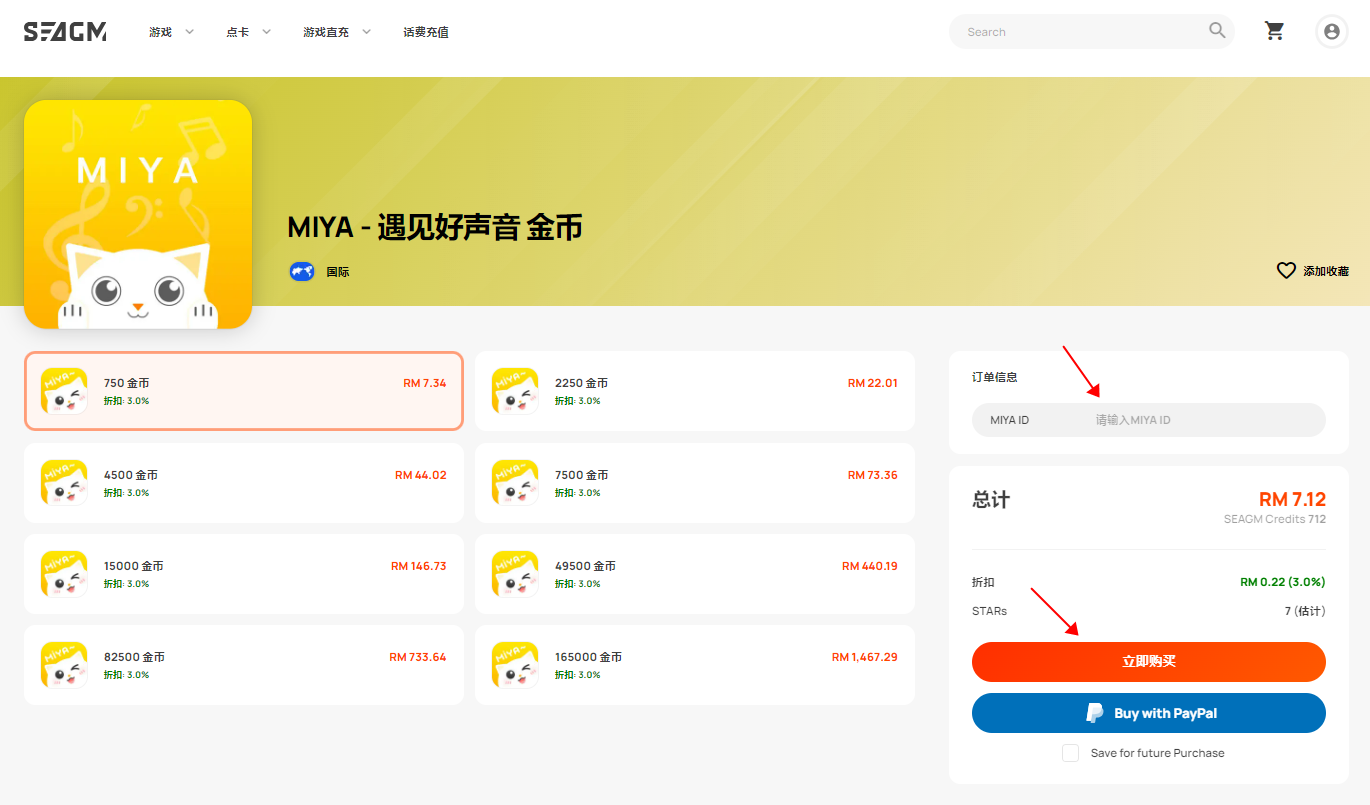This screenshot has width=1370, height=805.
Task: Click the 82500 金币 MIYA icon
Action: click(64, 665)
